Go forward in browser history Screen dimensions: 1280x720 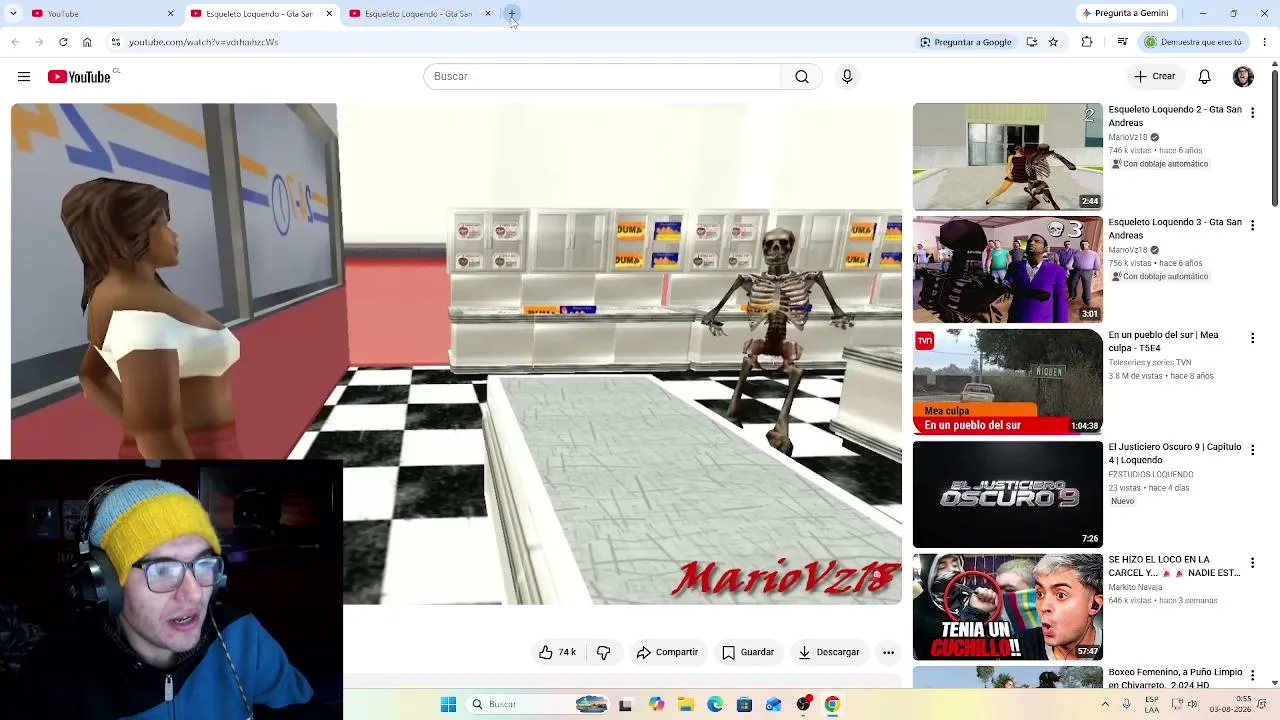point(39,42)
